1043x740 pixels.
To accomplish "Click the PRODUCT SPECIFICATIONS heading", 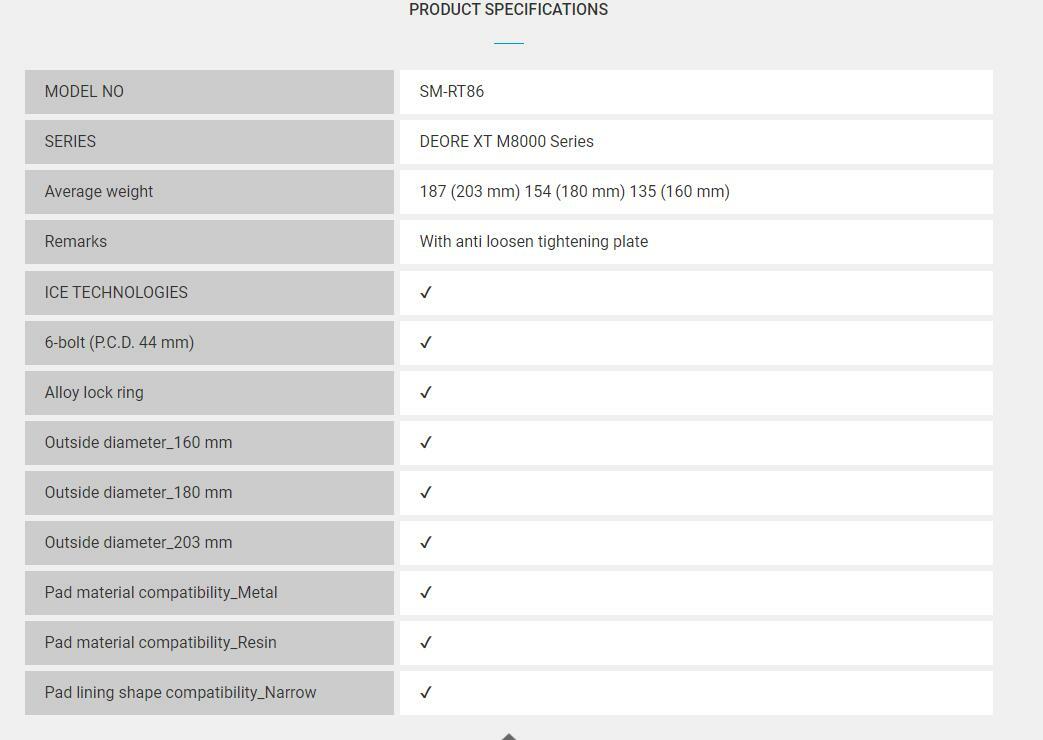I will point(508,10).
